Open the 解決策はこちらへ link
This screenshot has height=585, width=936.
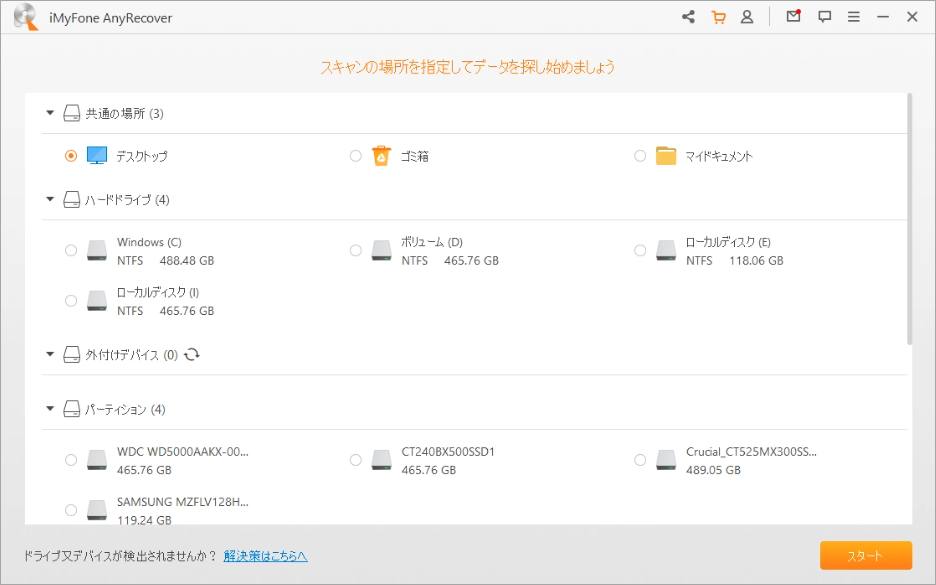click(264, 555)
